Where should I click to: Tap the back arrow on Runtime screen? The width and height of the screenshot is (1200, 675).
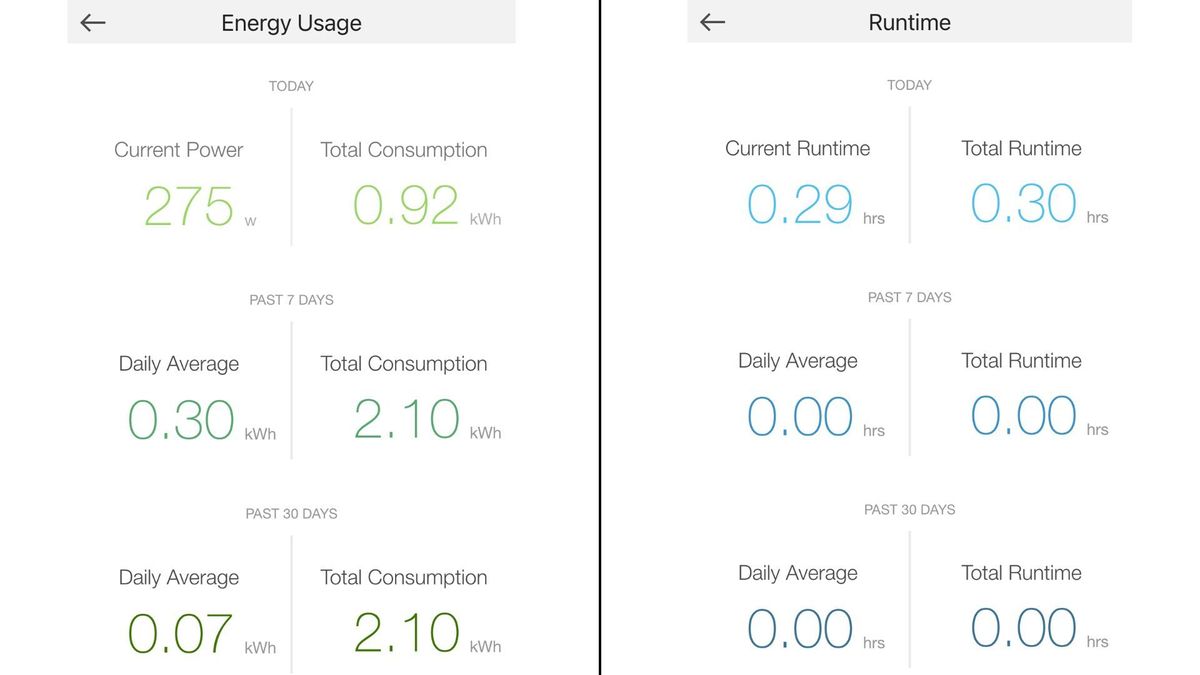click(x=712, y=22)
